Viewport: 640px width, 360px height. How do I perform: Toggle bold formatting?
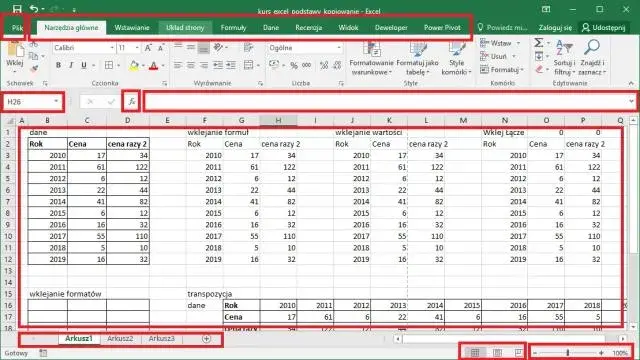[x=58, y=65]
